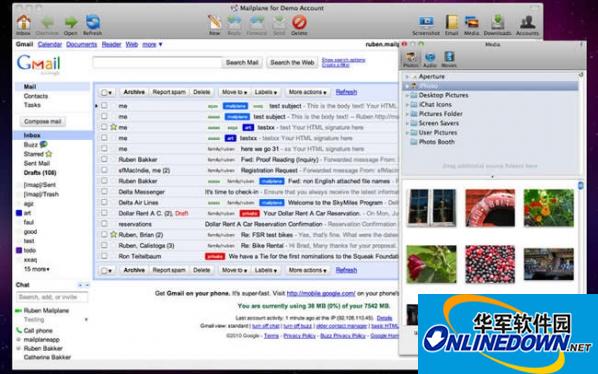Click the blue 'art' label color square
This screenshot has height=374, width=598.
(19, 213)
